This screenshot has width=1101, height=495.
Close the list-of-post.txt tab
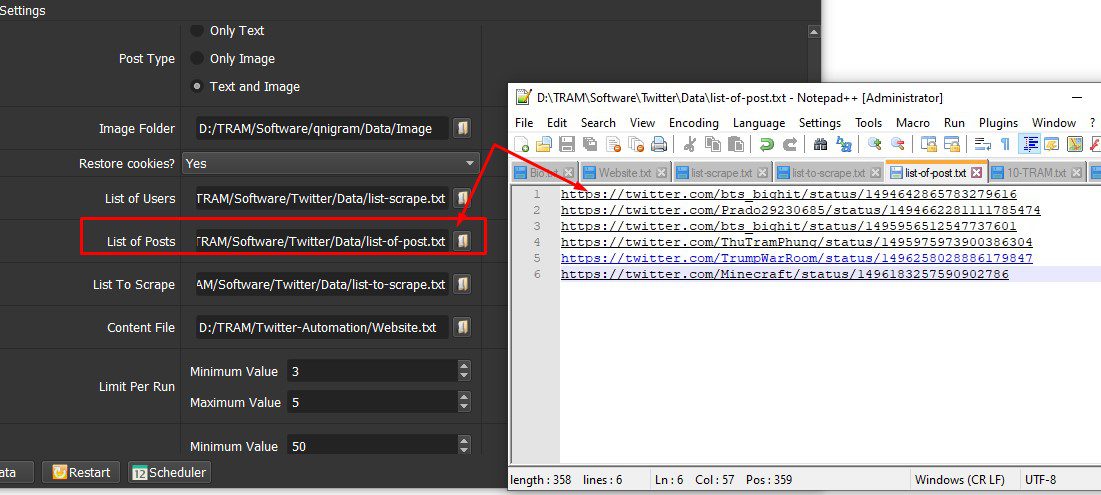point(976,173)
